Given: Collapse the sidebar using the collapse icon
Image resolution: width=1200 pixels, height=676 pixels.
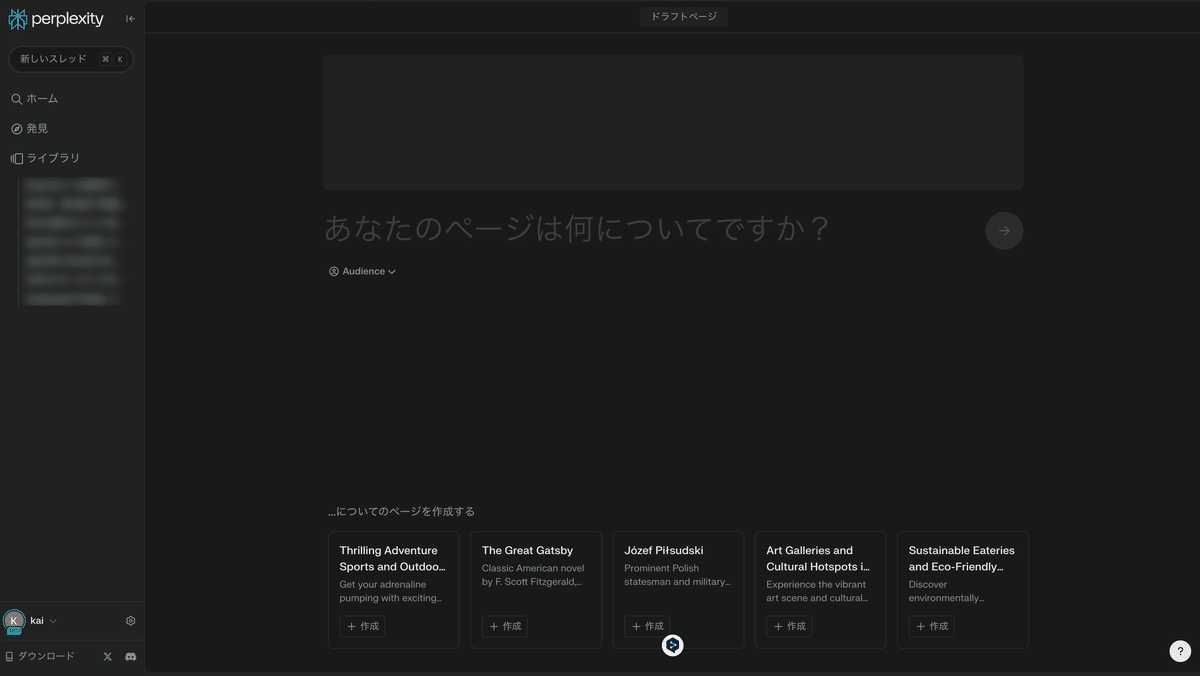Looking at the screenshot, I should coord(129,17).
